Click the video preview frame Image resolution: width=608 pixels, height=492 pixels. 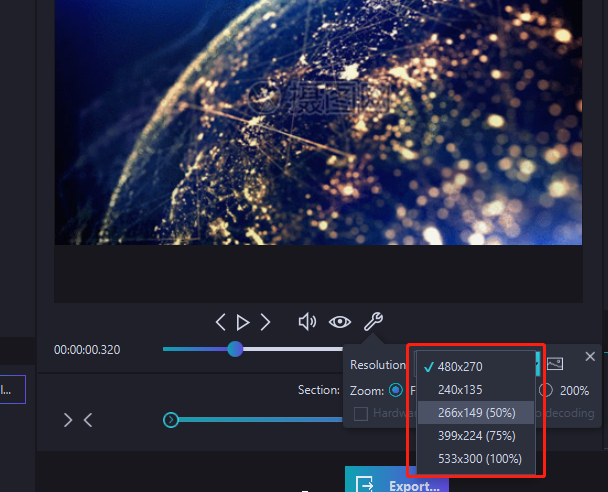318,122
